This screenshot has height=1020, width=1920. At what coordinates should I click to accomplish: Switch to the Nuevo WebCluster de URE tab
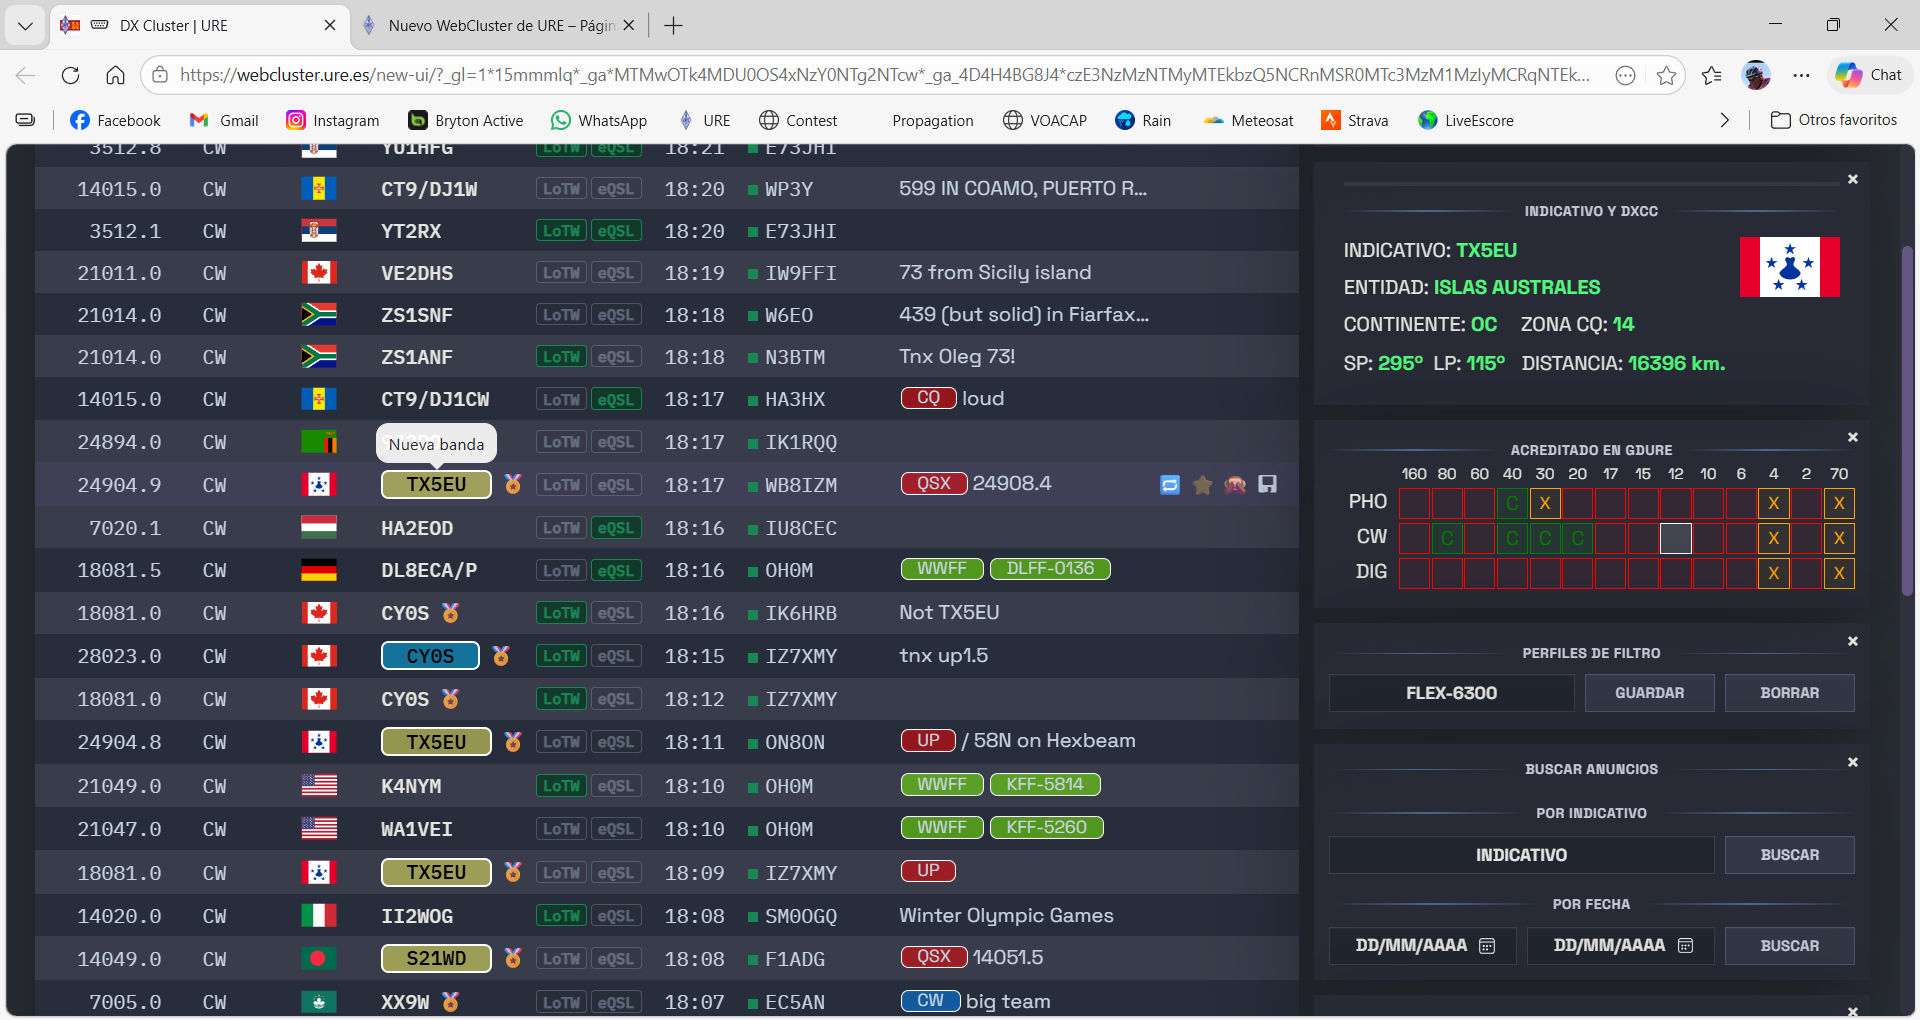pyautogui.click(x=500, y=25)
